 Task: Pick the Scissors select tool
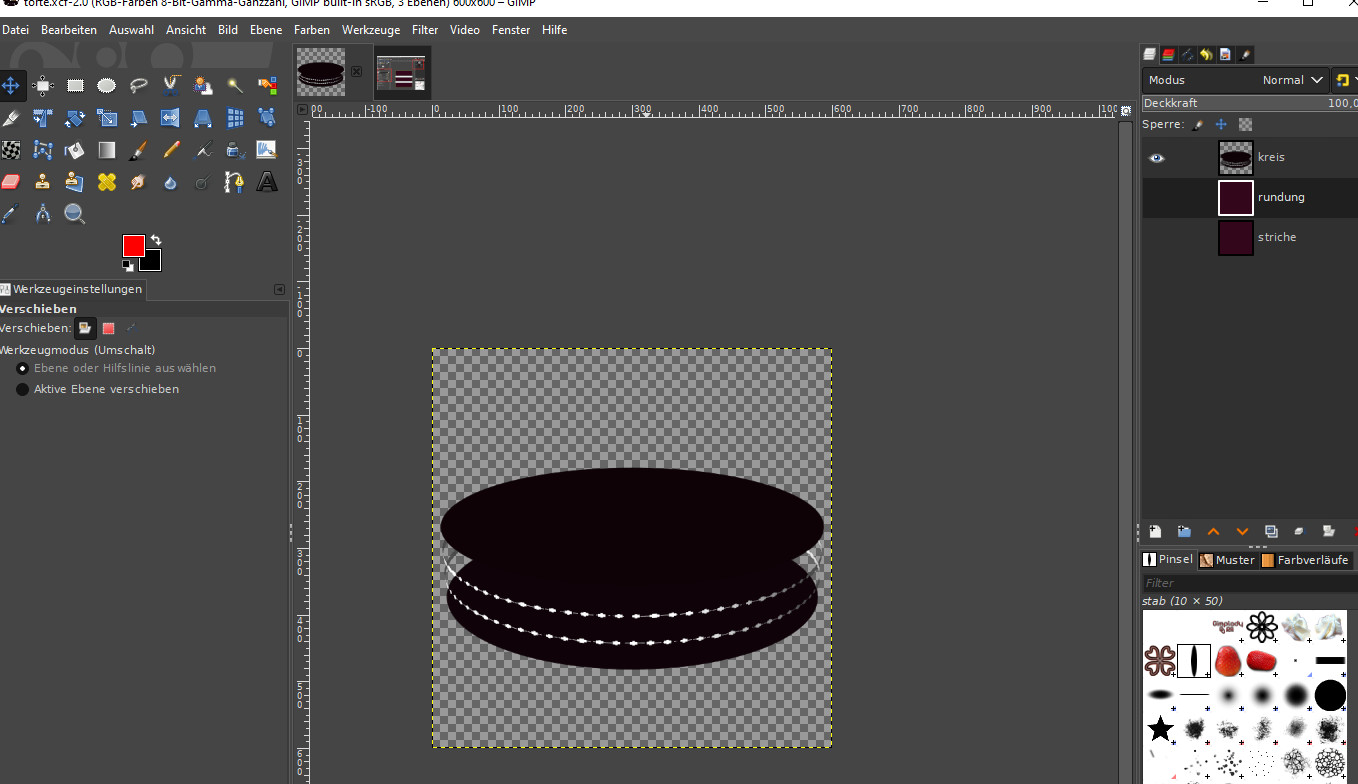coord(171,86)
